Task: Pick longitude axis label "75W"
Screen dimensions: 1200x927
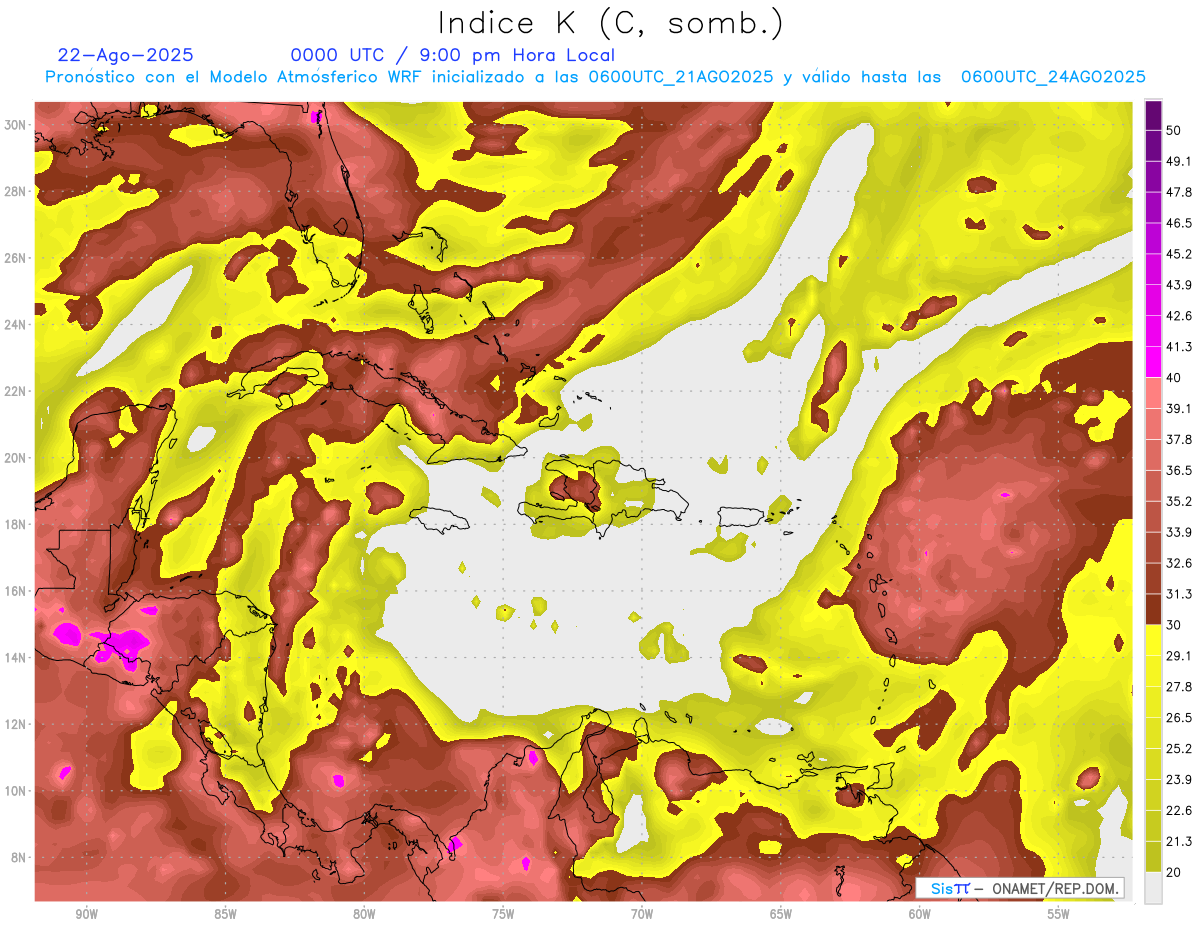Action: pos(503,915)
